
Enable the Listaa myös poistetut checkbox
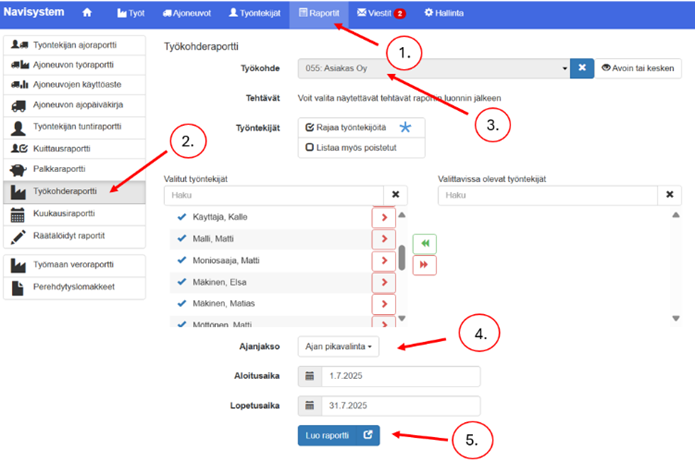click(309, 147)
